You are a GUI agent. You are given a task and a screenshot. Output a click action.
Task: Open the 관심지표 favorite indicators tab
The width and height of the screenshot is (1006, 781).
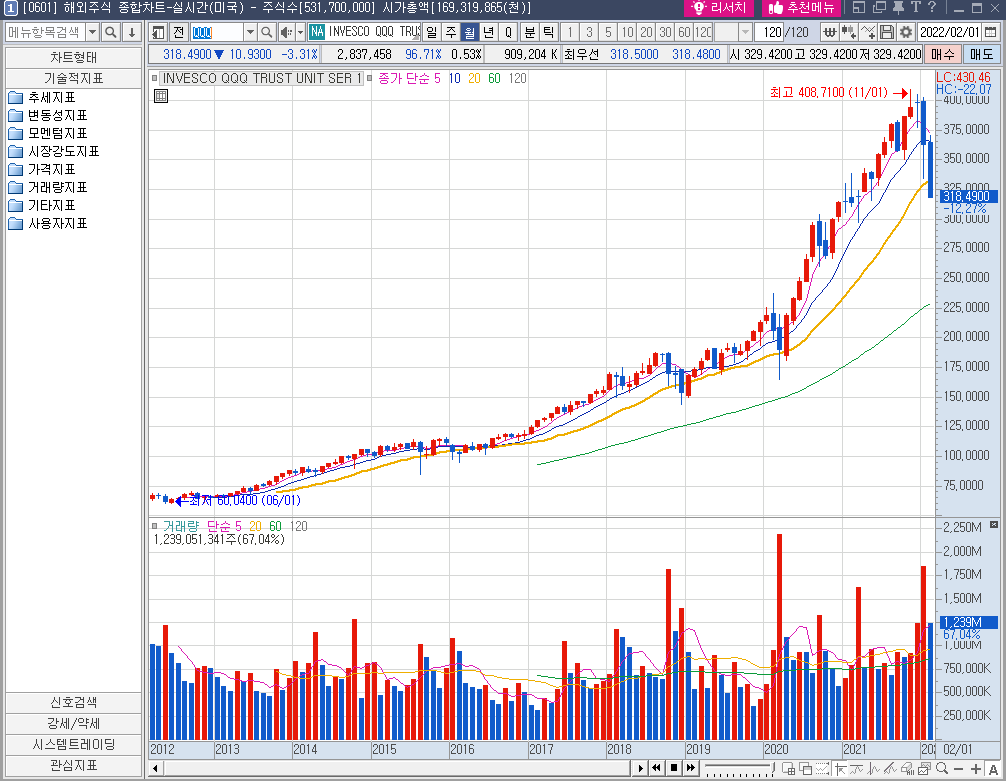tap(73, 766)
